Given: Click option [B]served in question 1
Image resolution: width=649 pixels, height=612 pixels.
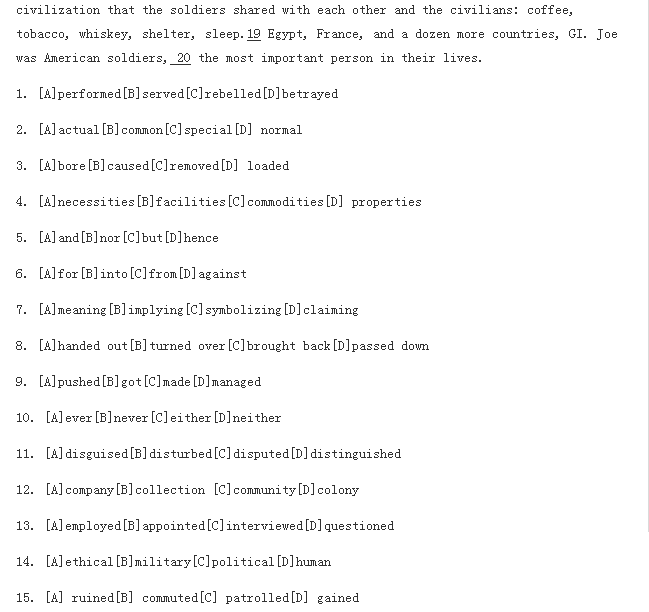Looking at the screenshot, I should (x=154, y=94).
